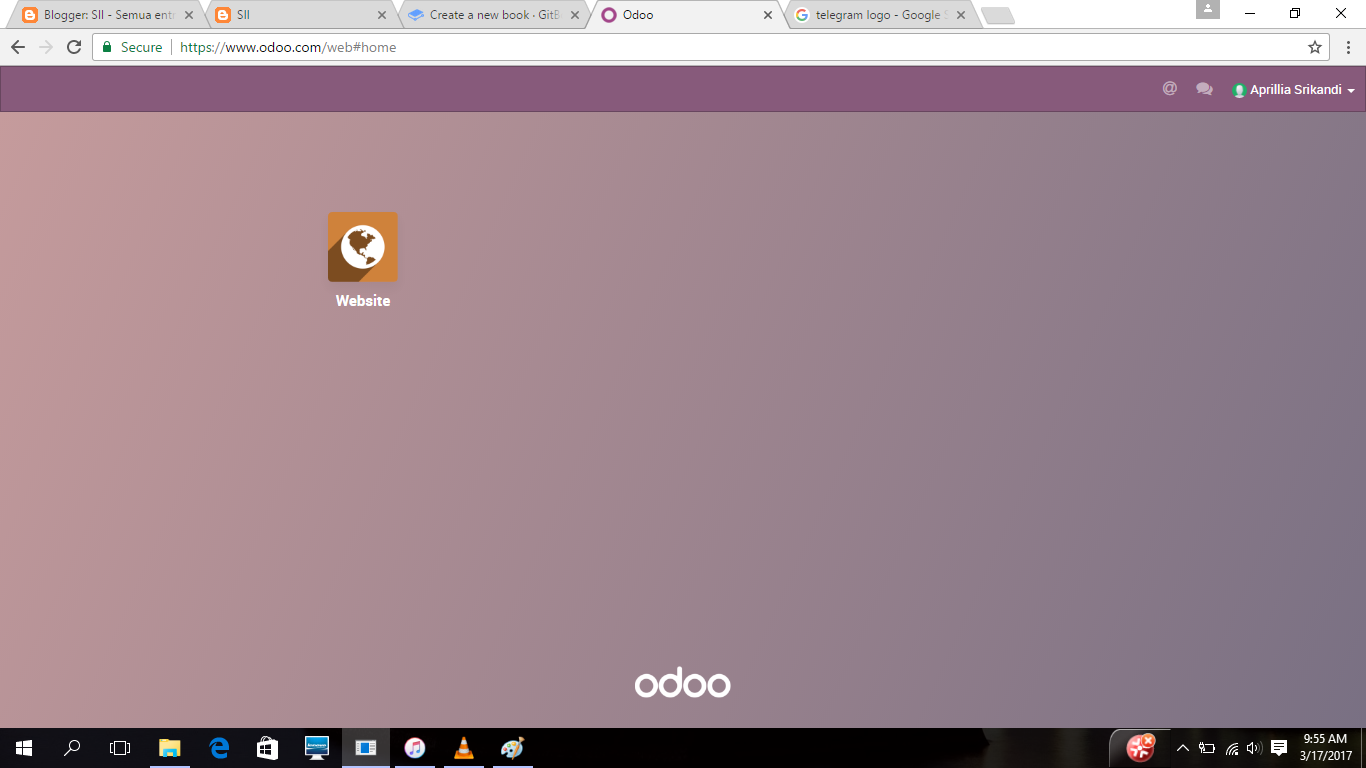Open the Paint palette app on taskbar
Image resolution: width=1366 pixels, height=768 pixels.
pyautogui.click(x=512, y=747)
